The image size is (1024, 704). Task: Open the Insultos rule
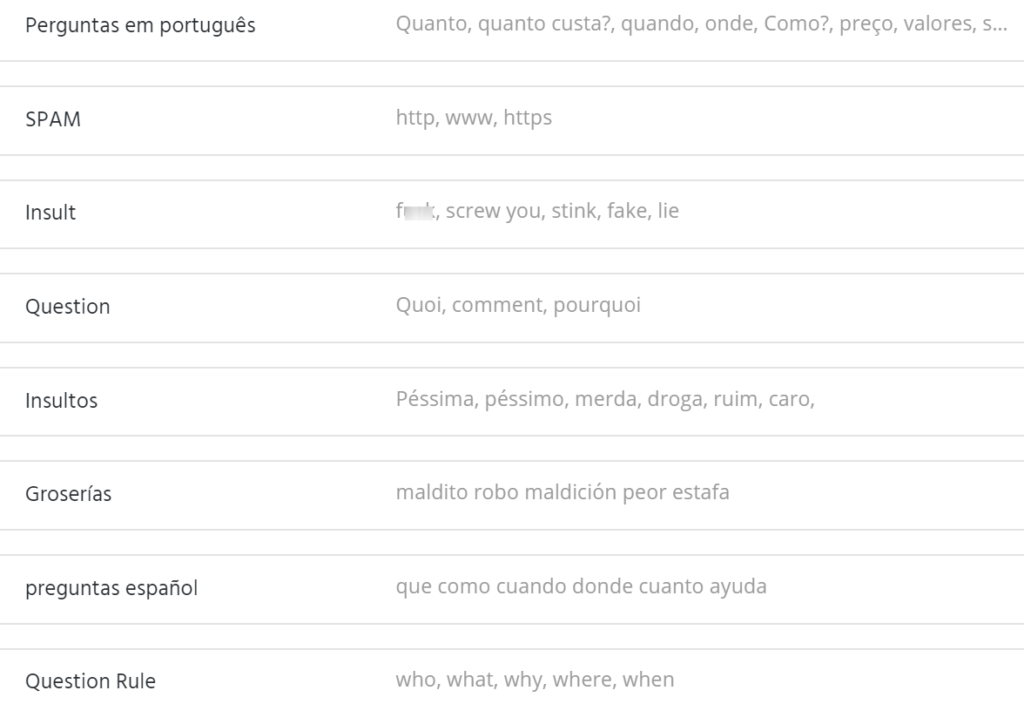[61, 401]
